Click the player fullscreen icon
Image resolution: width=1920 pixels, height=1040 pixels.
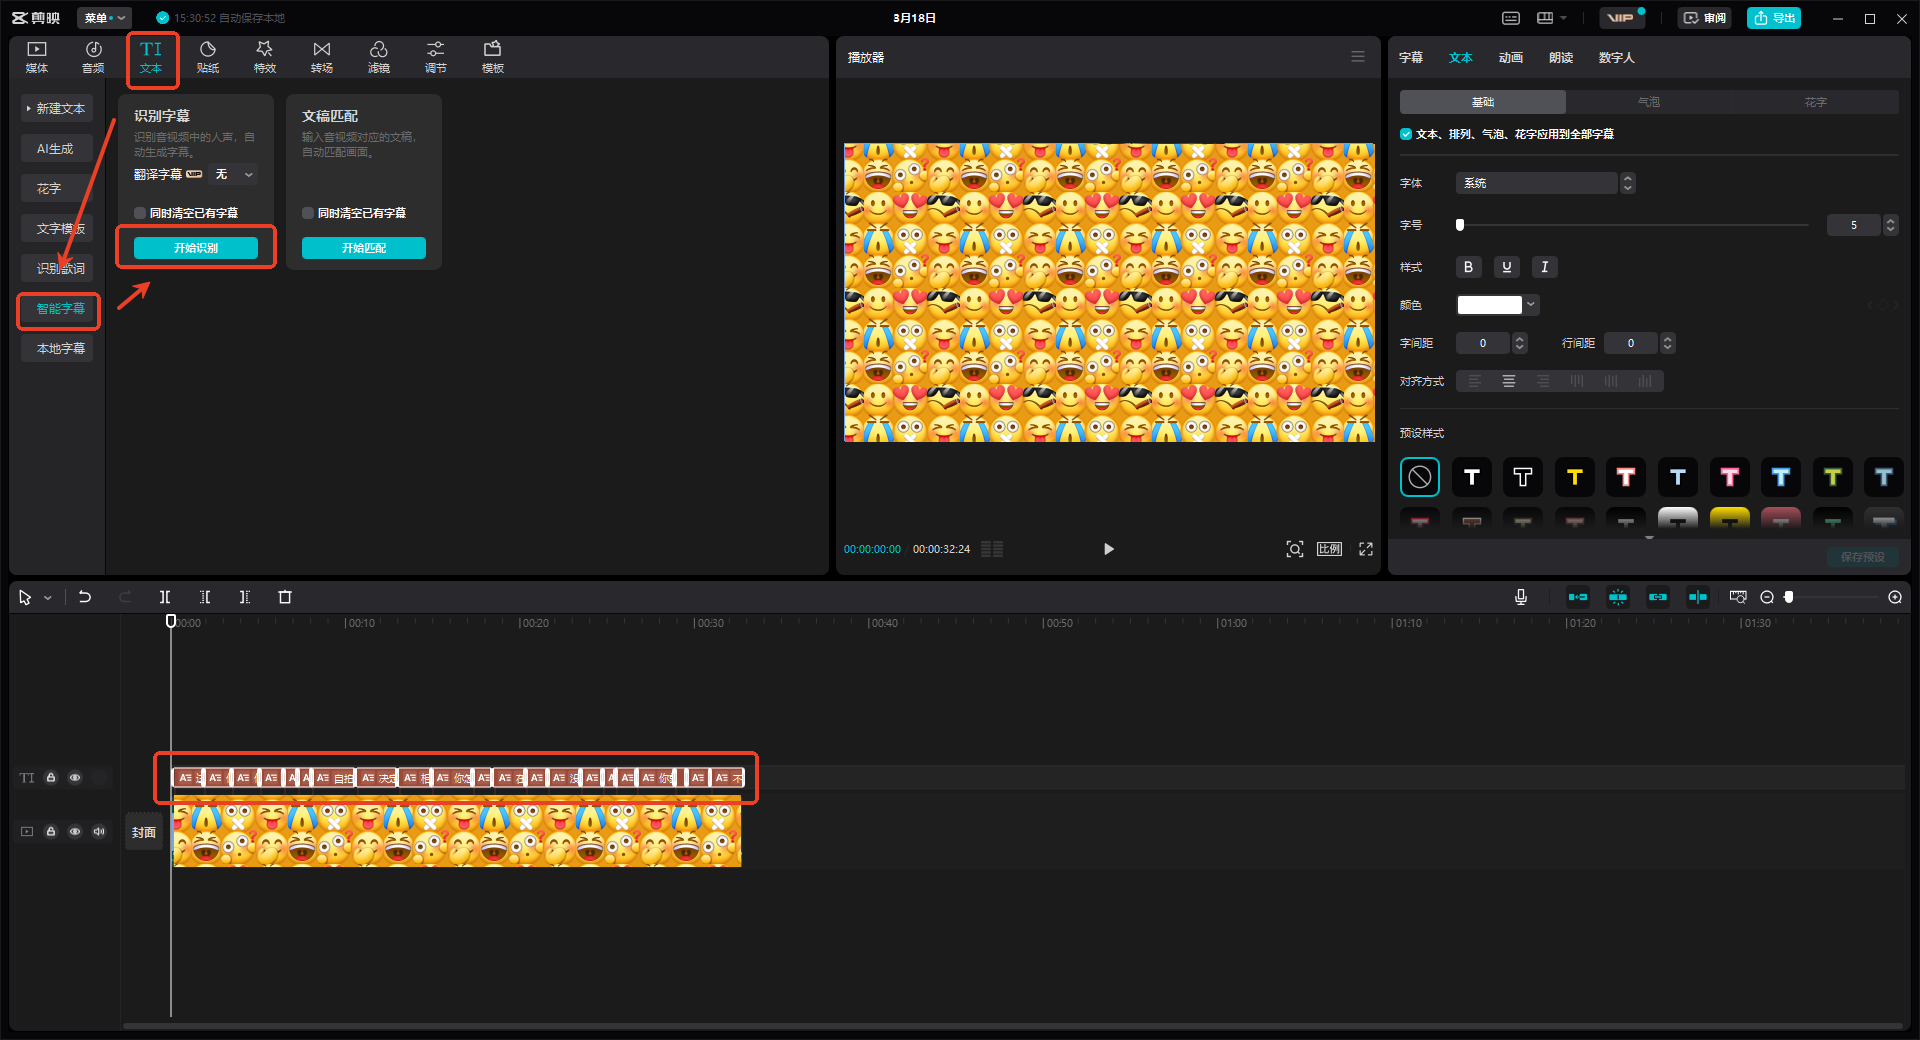[1366, 549]
